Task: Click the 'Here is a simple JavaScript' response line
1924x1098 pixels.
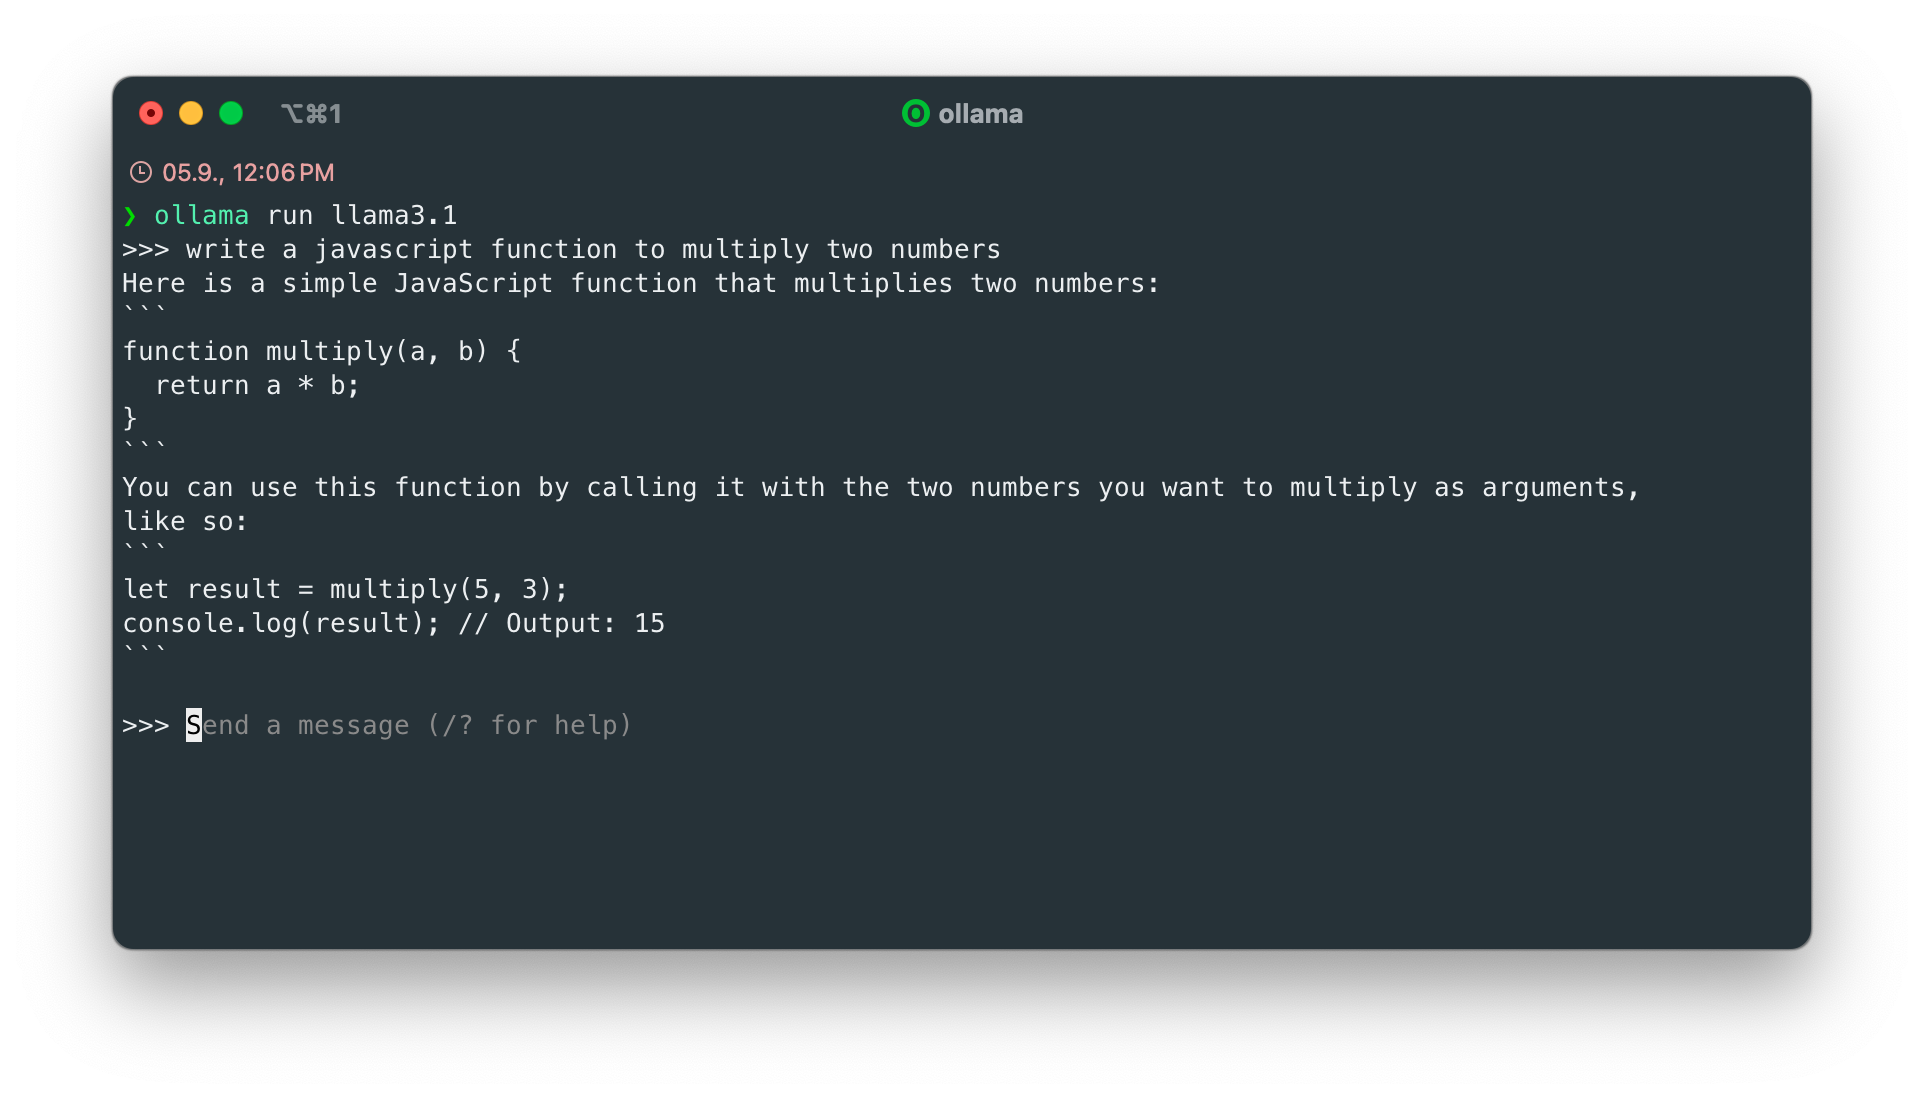Action: (x=641, y=283)
